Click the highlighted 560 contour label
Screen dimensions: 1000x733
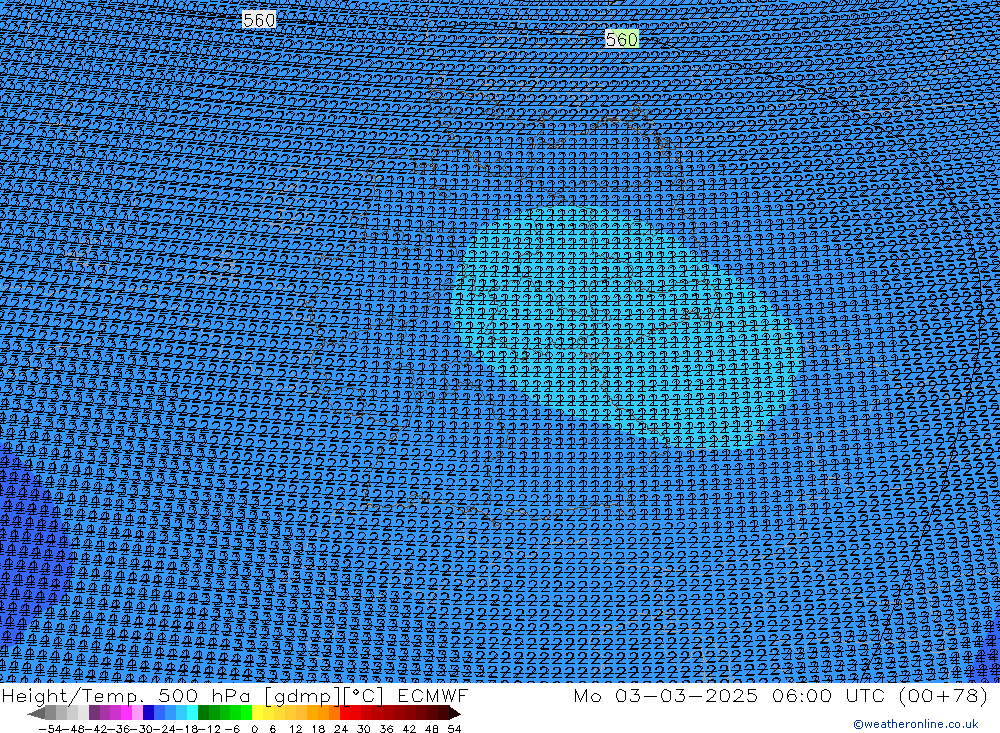(621, 40)
